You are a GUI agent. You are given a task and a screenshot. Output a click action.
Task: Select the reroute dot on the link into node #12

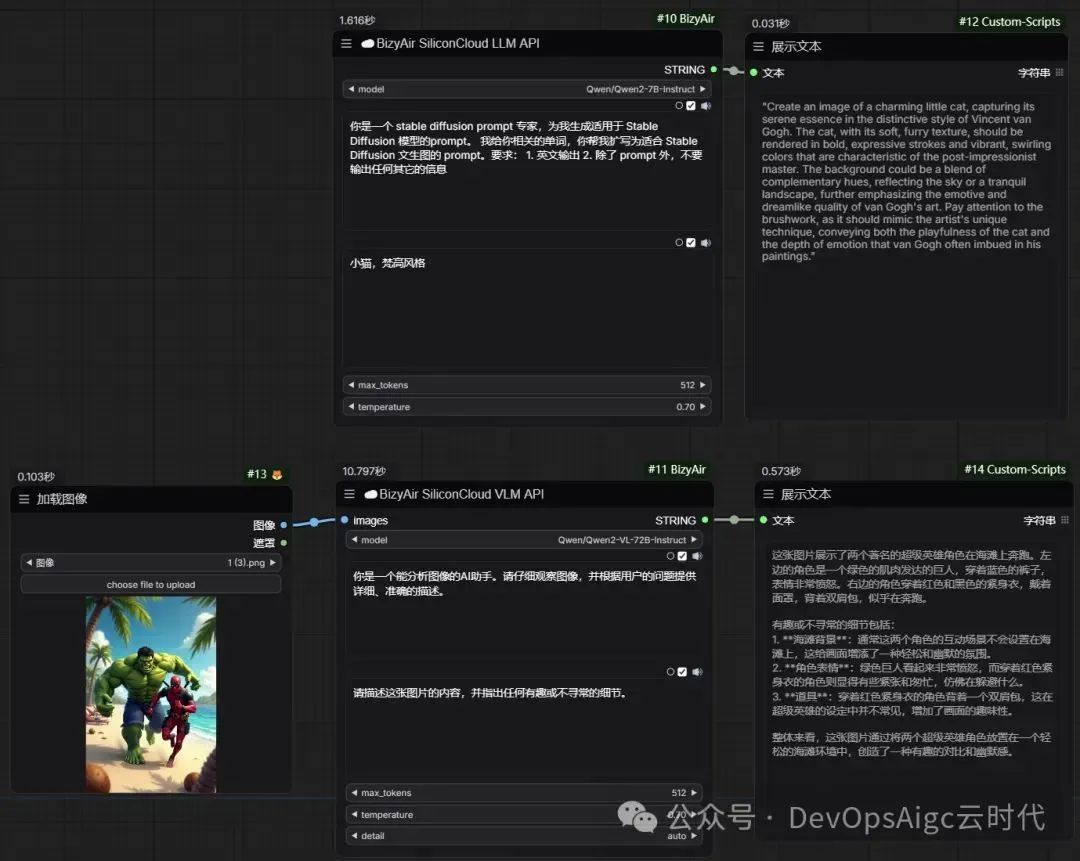(x=734, y=71)
